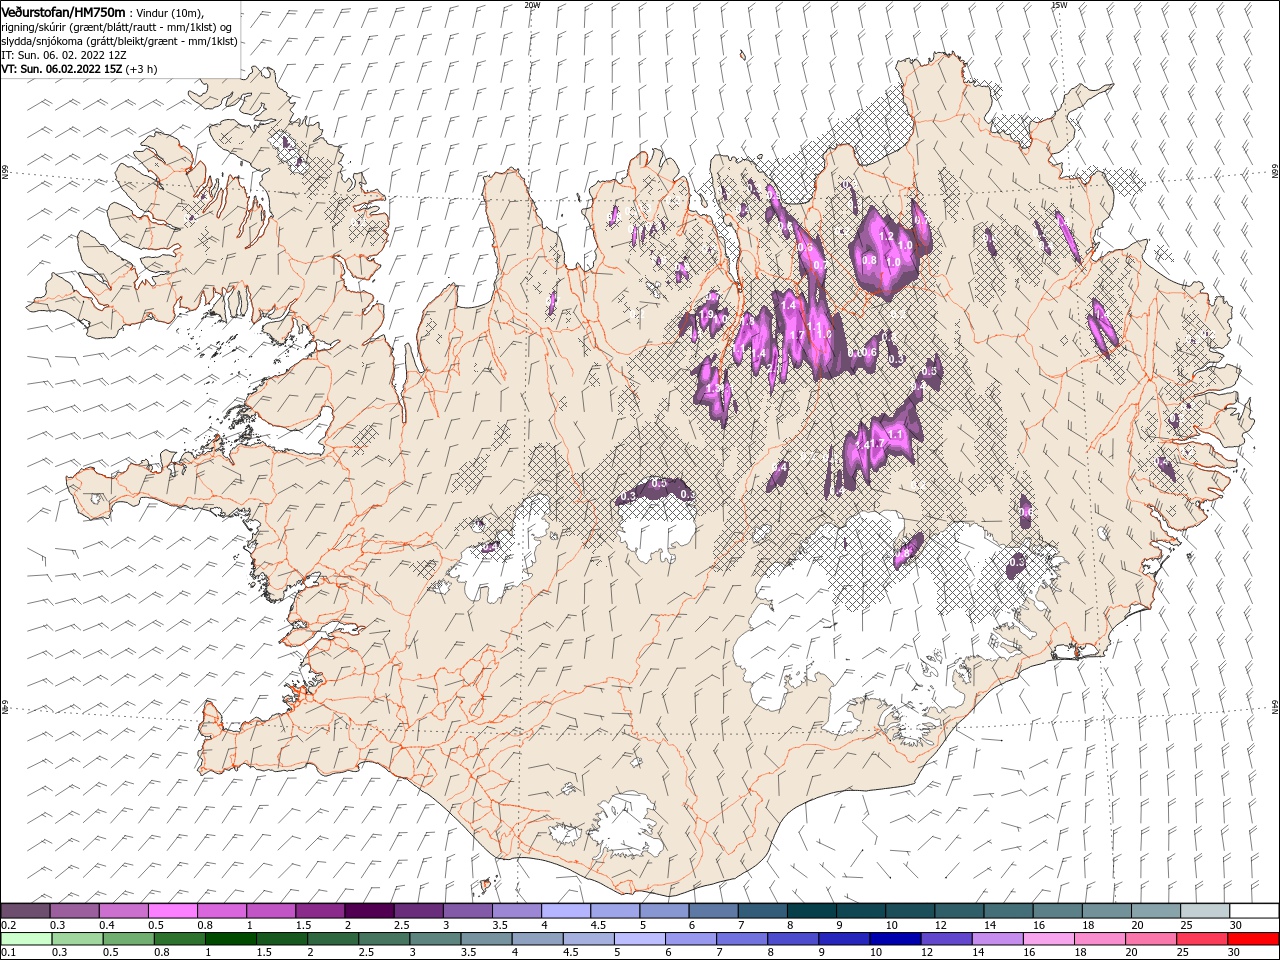Screen dimensions: 1280x960
Task: Click the 'IT: Sun. 06. 02. 2022 12Z' line
Action: coord(63,55)
